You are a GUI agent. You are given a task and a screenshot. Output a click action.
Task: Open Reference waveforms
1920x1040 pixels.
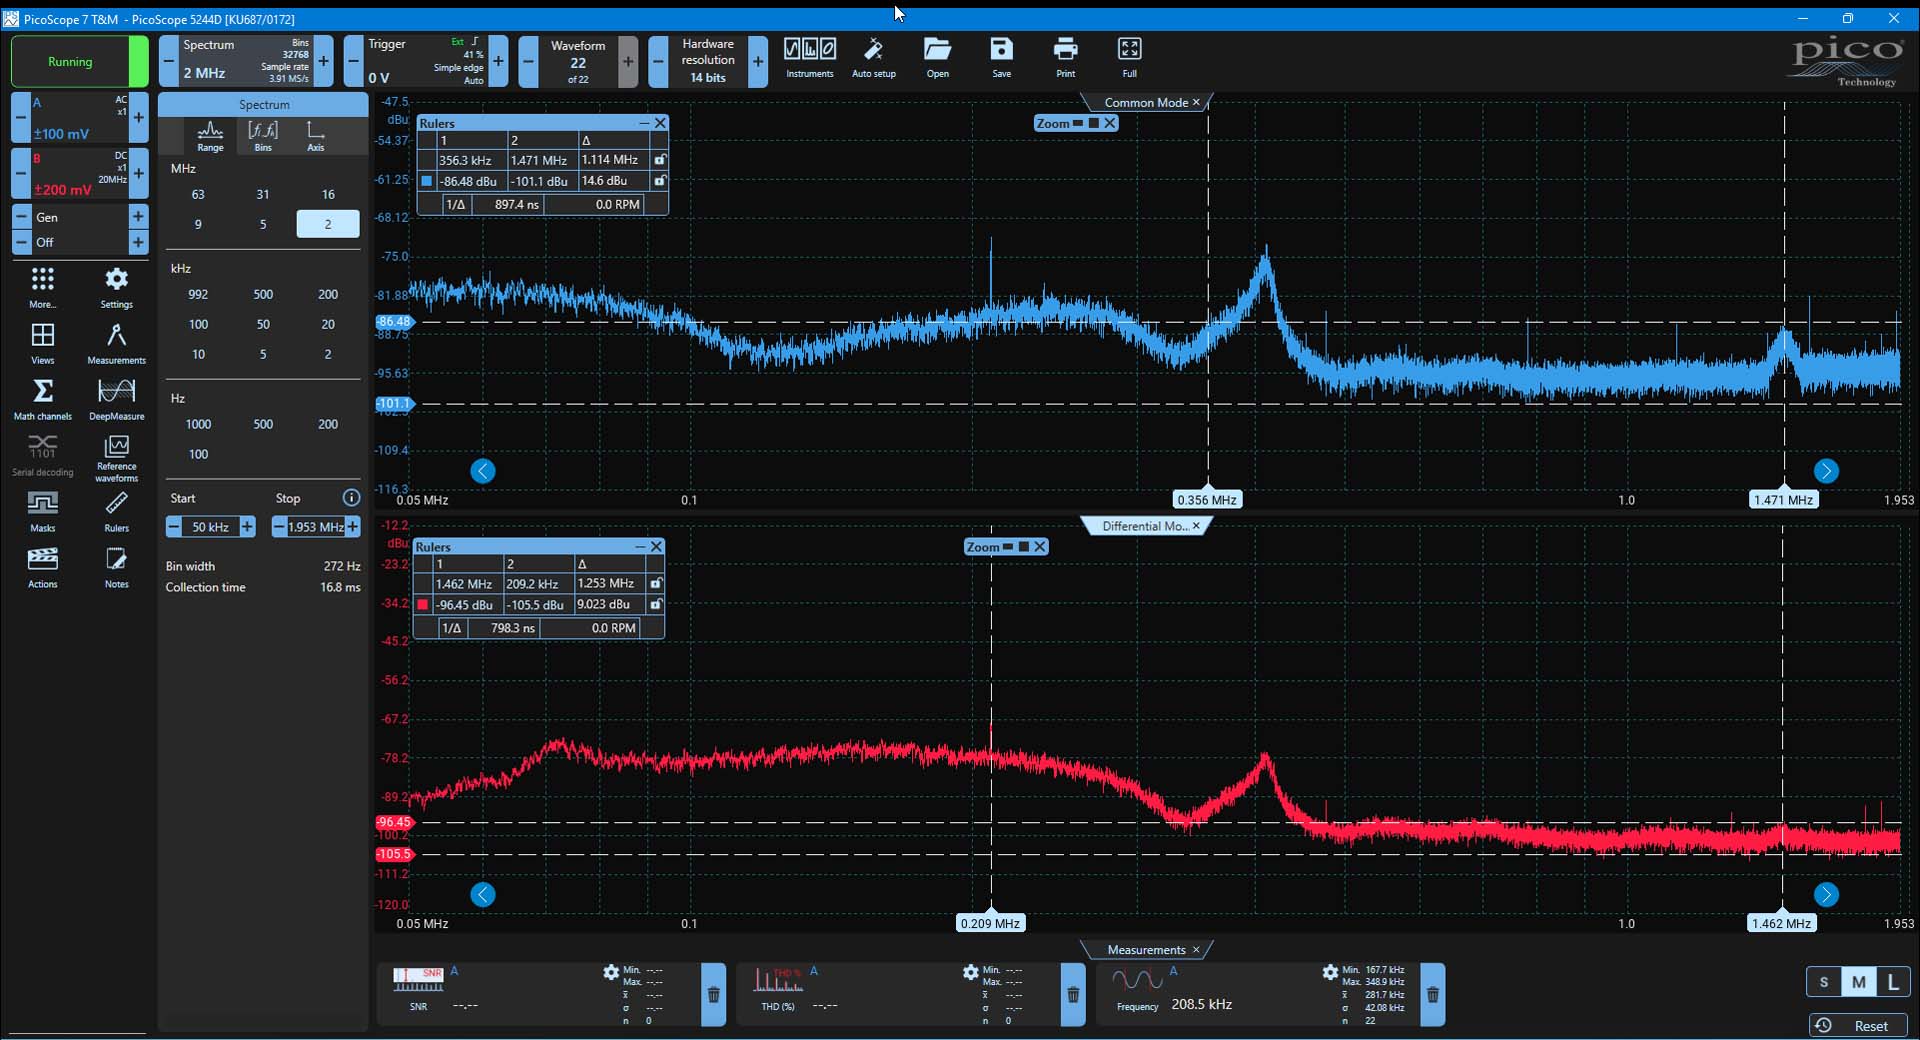point(116,458)
